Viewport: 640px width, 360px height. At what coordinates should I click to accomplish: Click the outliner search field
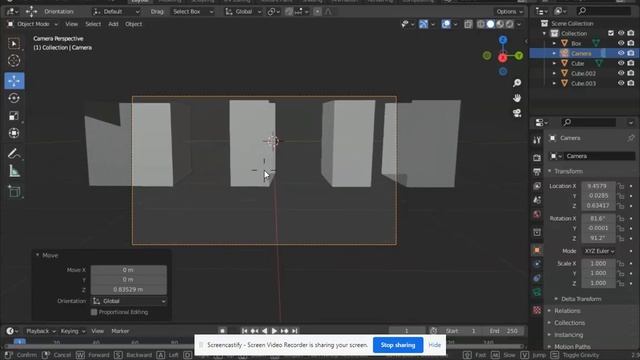604,11
